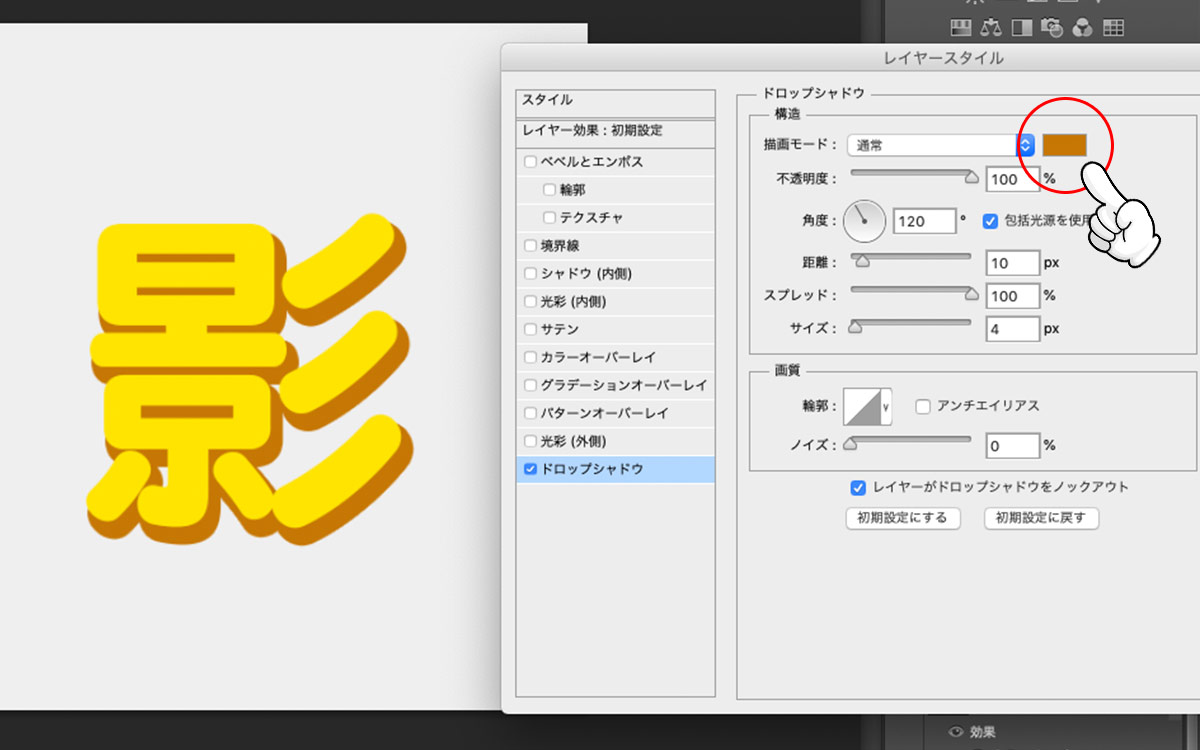Select the Black & White adjustment icon
Viewport: 1200px width, 750px height.
(1021, 27)
